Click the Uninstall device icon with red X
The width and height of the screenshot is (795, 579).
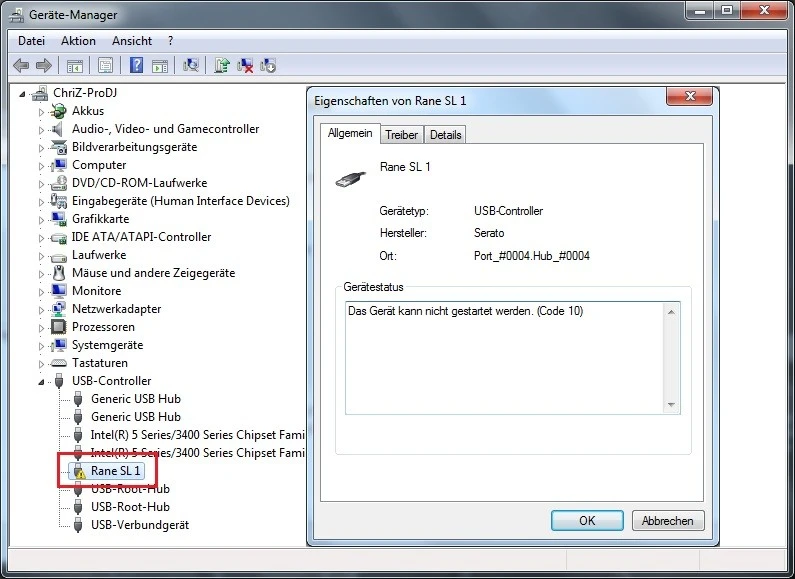pos(245,66)
